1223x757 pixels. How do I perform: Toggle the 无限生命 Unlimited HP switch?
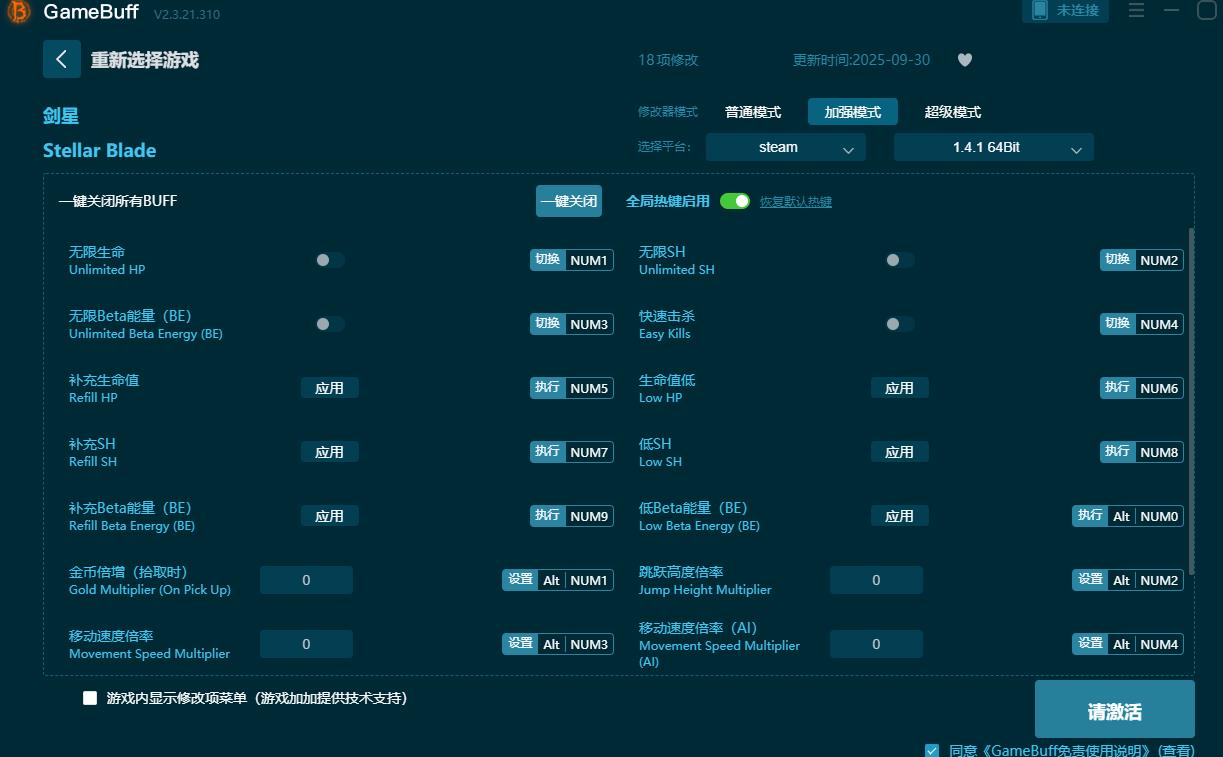pos(330,260)
